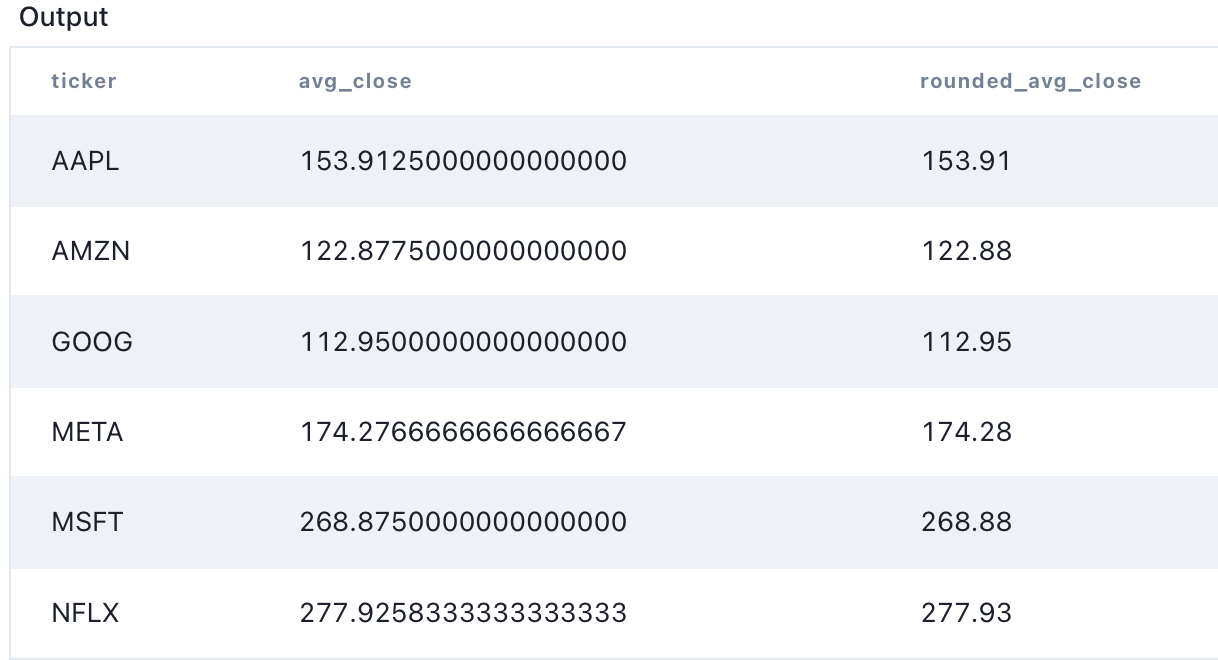Select the META ticker cell
1218x660 pixels.
click(x=87, y=432)
